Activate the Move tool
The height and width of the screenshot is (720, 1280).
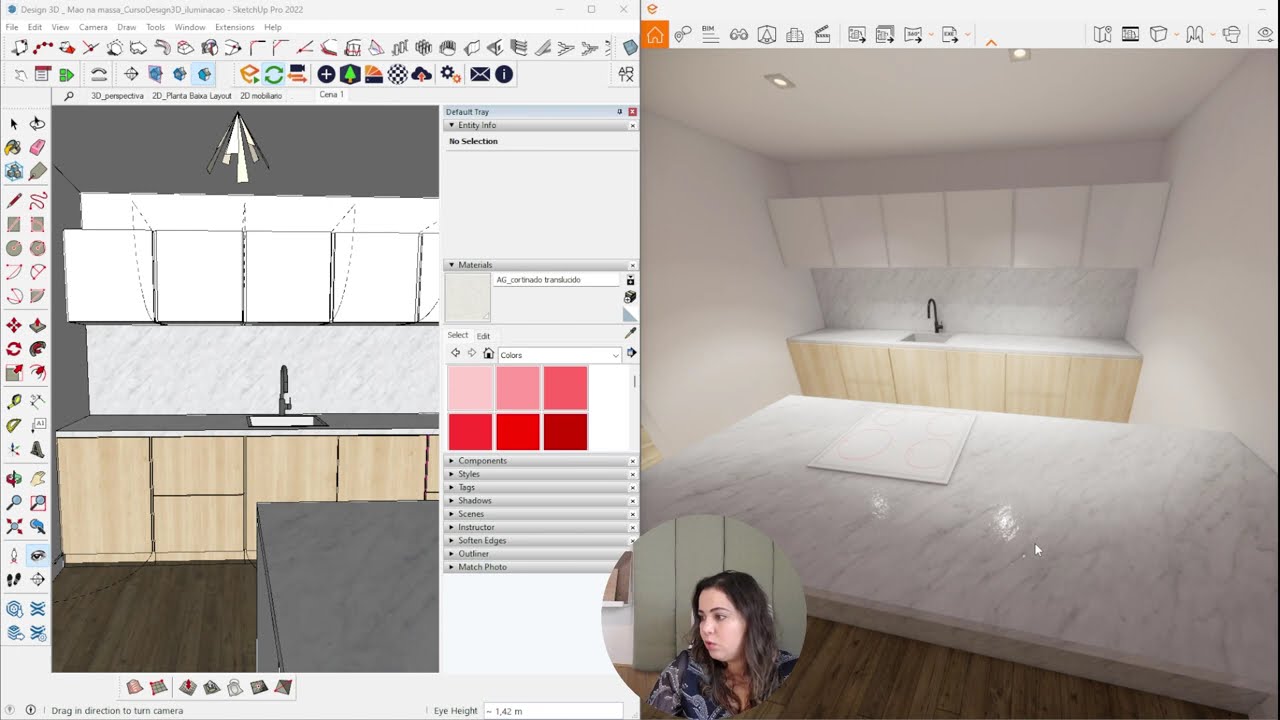pos(14,326)
